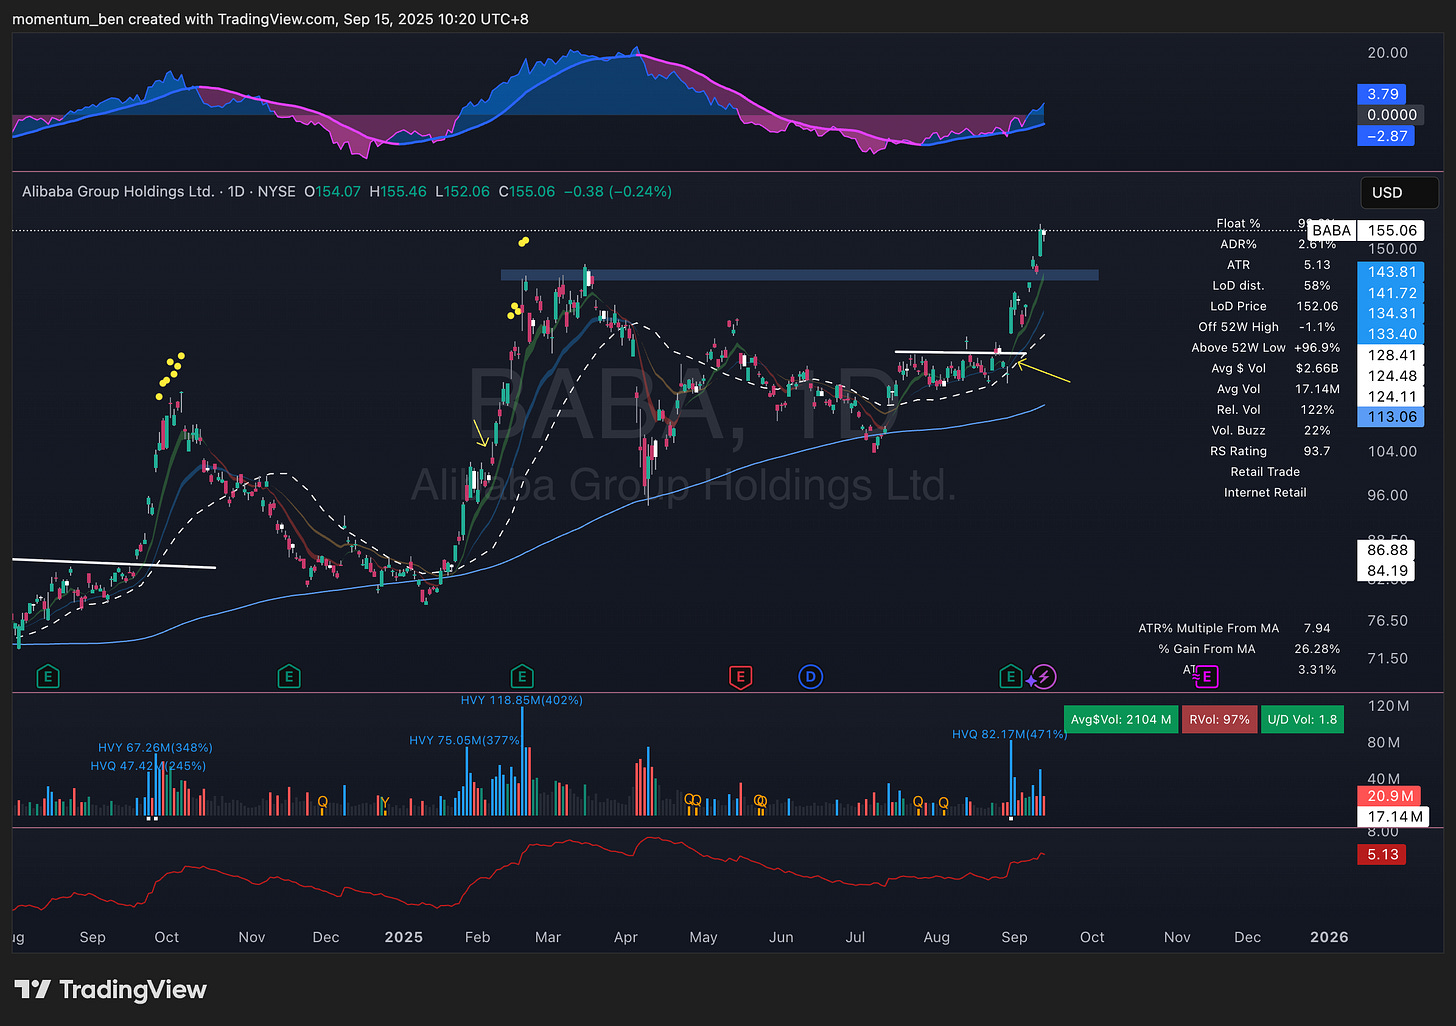Click the 155.06 last price label
The width and height of the screenshot is (1456, 1026).
1392,230
